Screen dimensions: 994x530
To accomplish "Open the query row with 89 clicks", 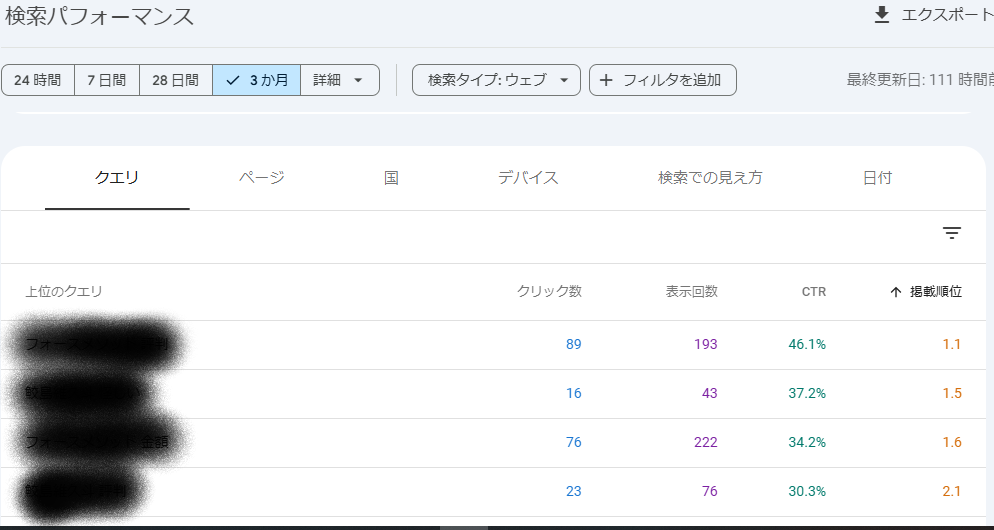I will click(100, 344).
